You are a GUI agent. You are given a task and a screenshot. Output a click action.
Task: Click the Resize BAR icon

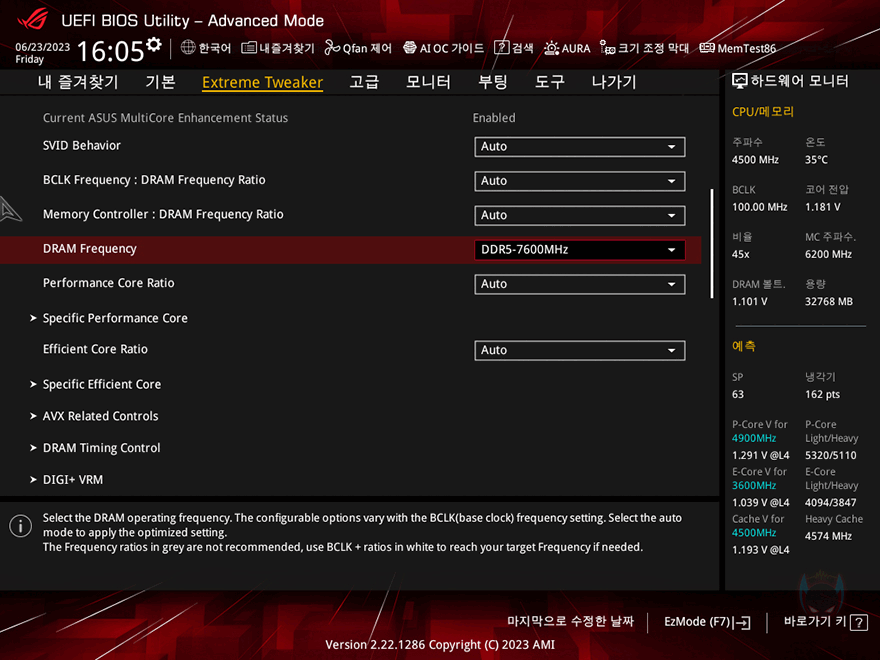pyautogui.click(x=607, y=48)
